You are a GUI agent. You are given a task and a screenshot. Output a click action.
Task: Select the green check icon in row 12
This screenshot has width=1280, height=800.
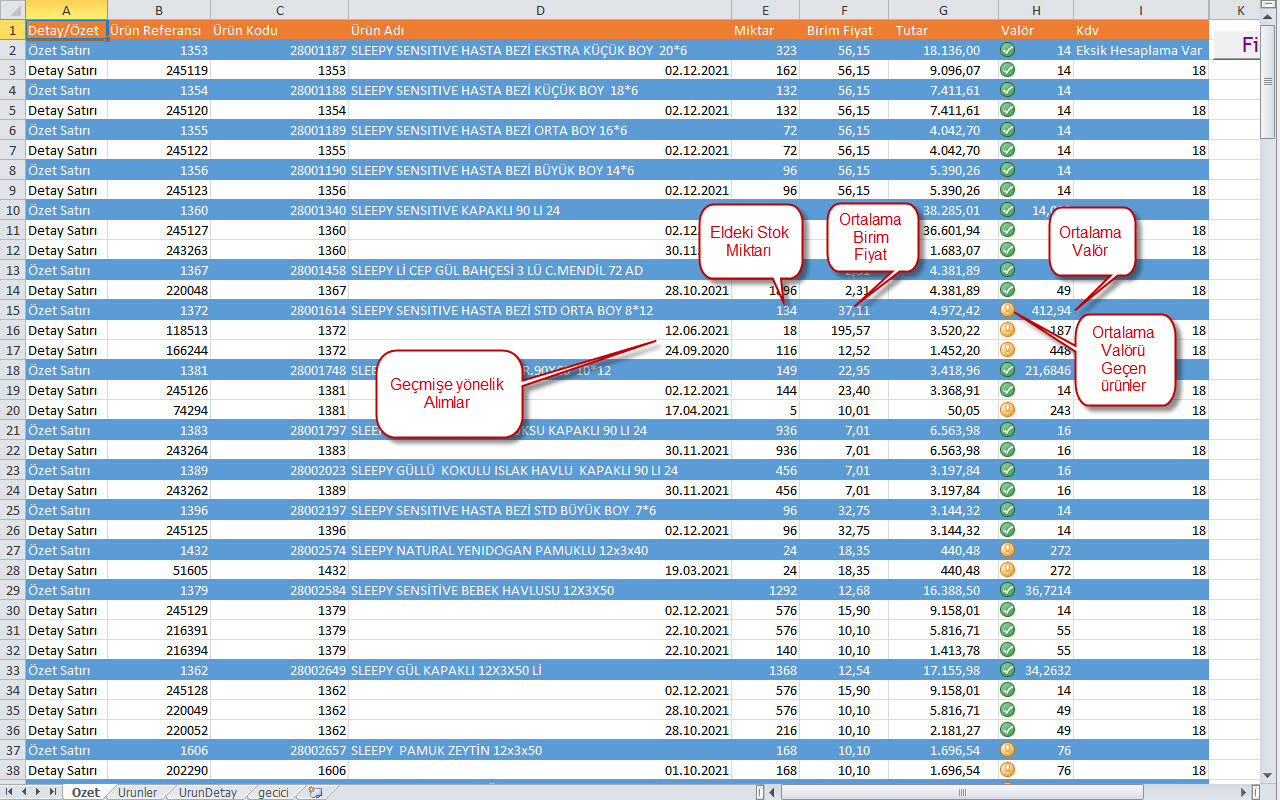(x=1007, y=250)
